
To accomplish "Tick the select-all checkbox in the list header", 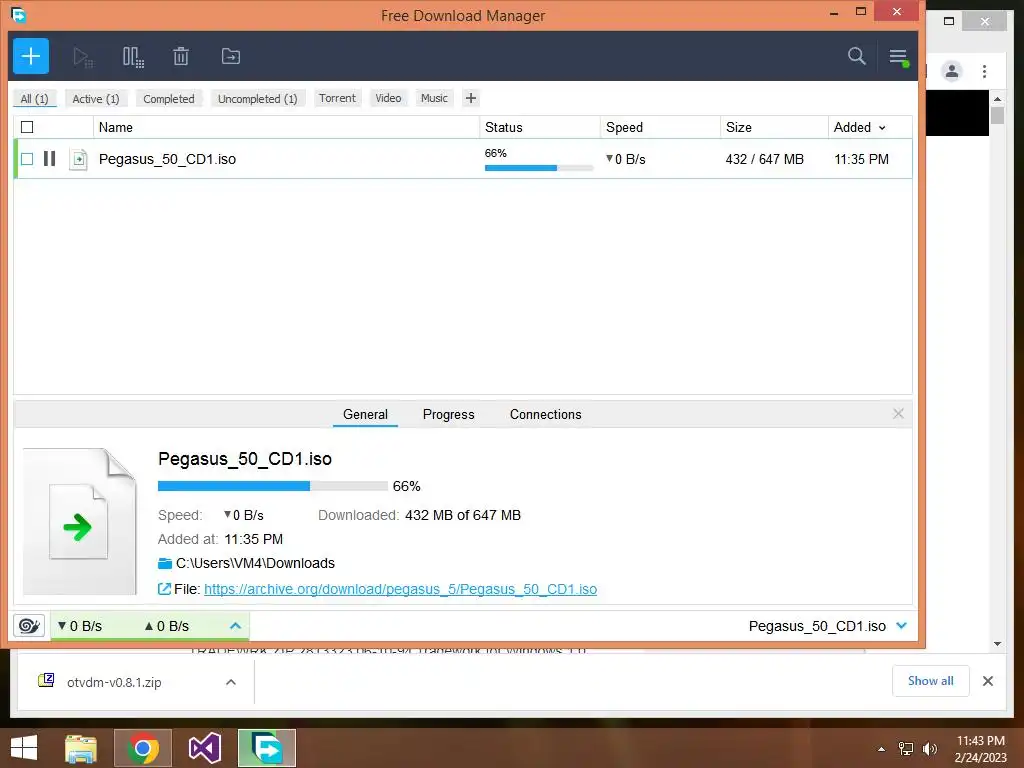I will tap(27, 127).
